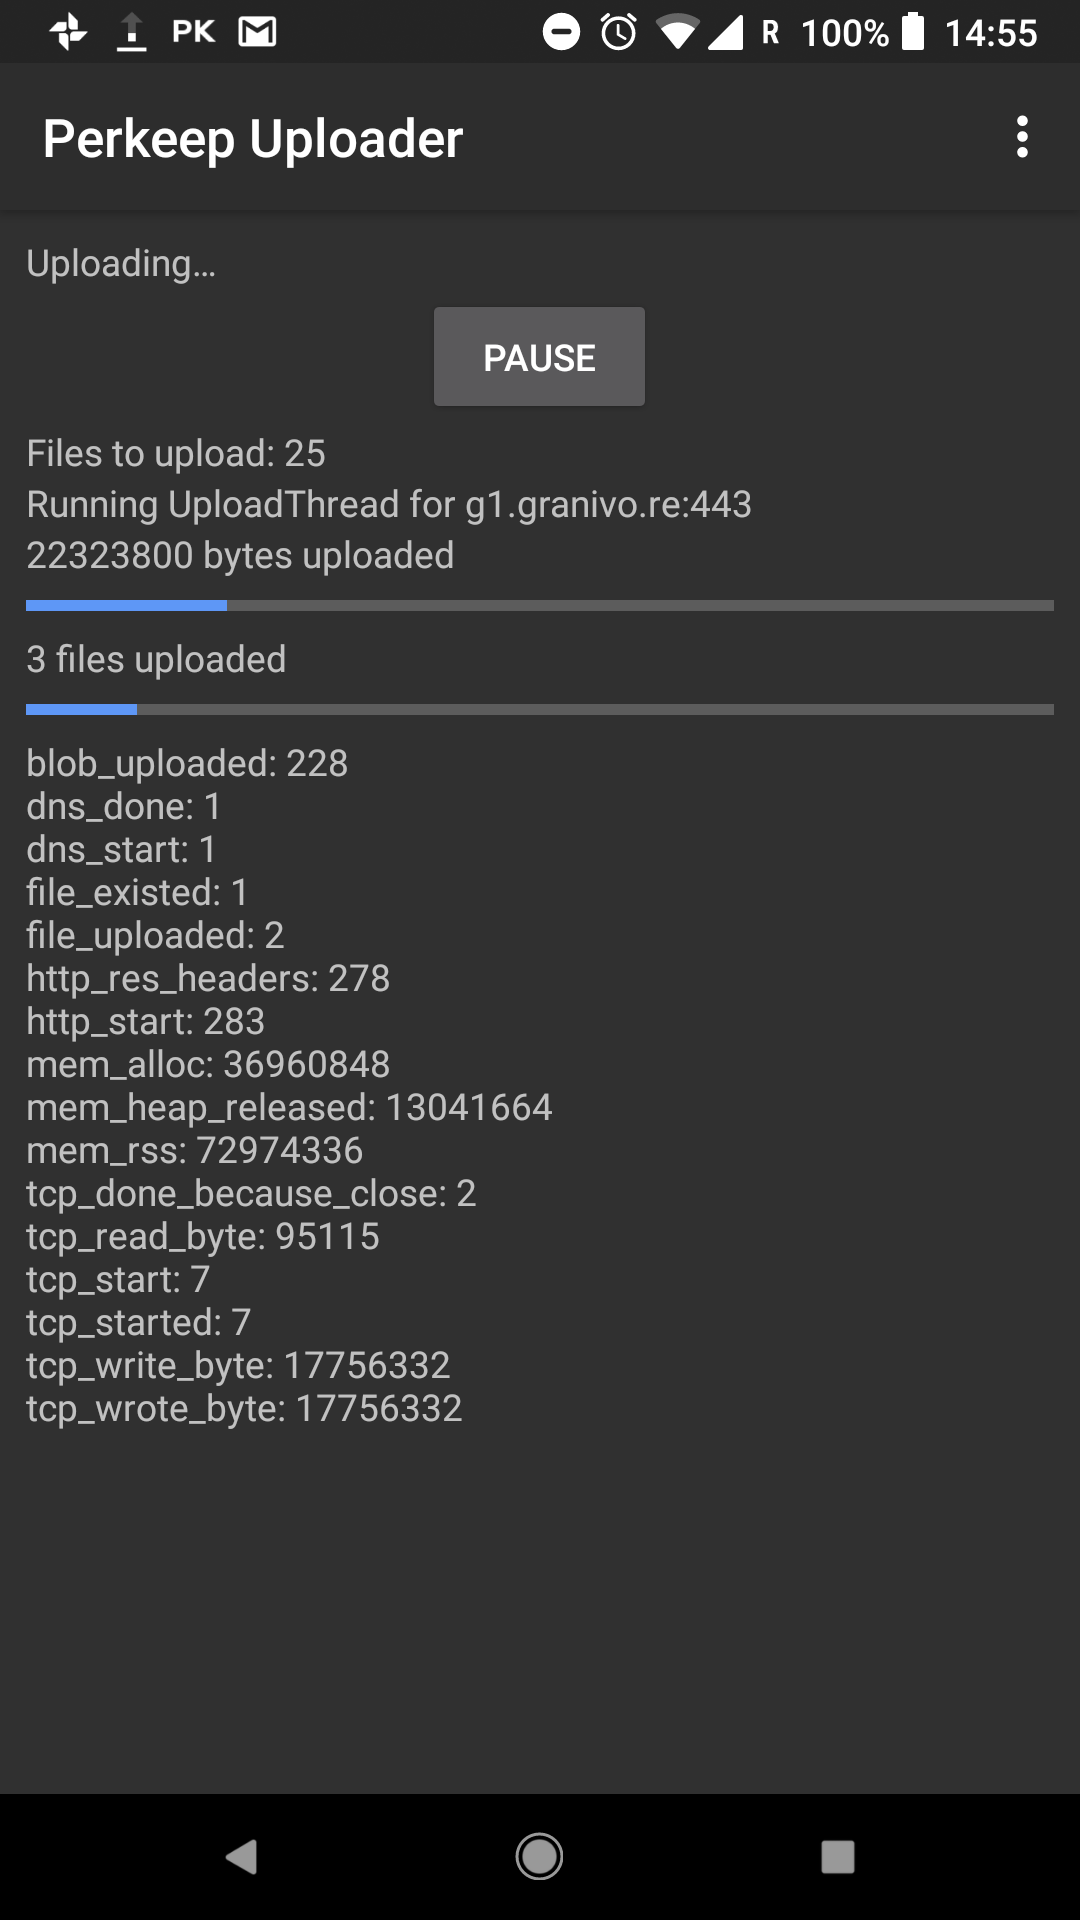Screen dimensions: 1080x1920
Task: Tap the Perkeep Uploader title
Action: click(x=253, y=138)
